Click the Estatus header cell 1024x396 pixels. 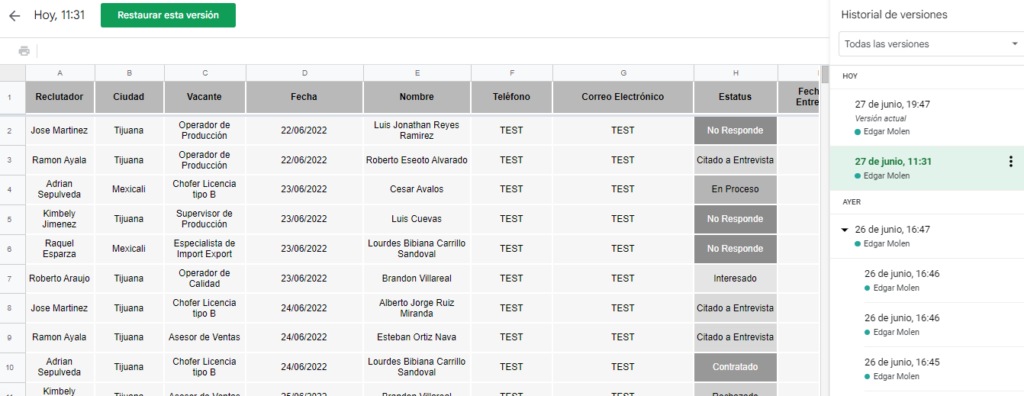(x=735, y=97)
